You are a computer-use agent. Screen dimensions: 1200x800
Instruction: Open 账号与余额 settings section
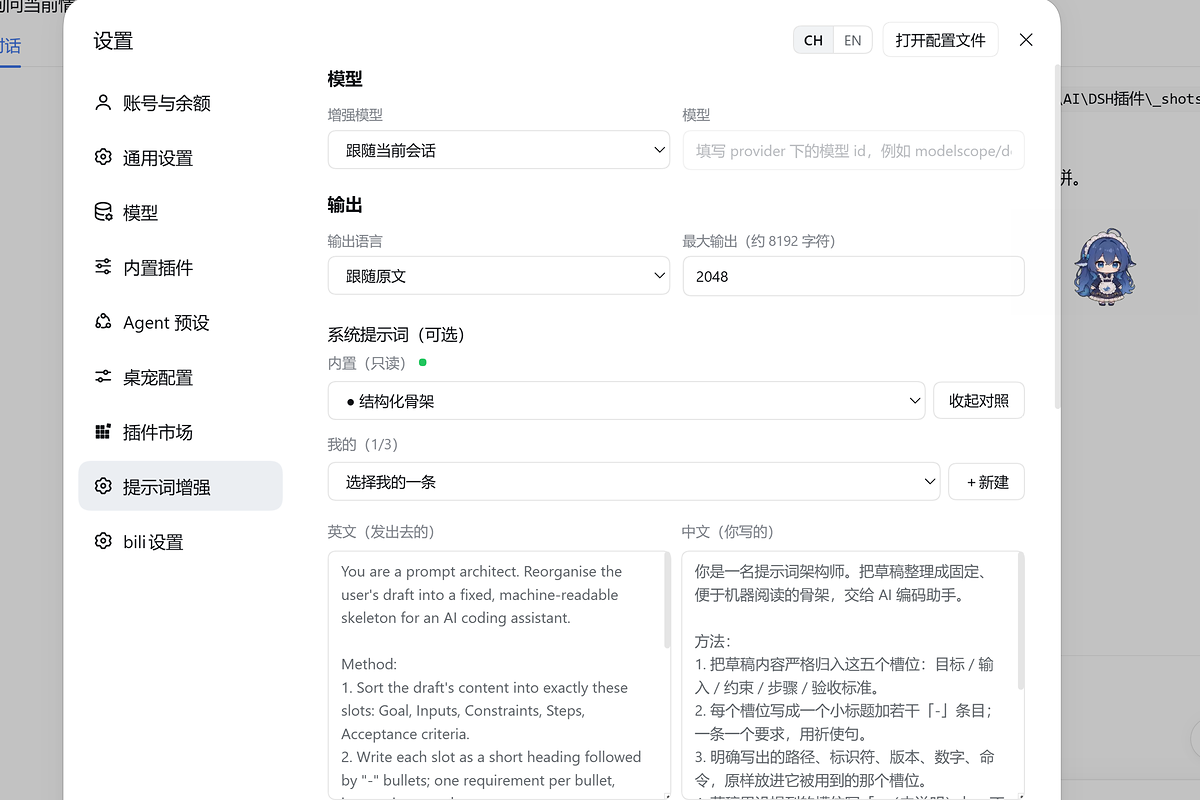pos(181,103)
